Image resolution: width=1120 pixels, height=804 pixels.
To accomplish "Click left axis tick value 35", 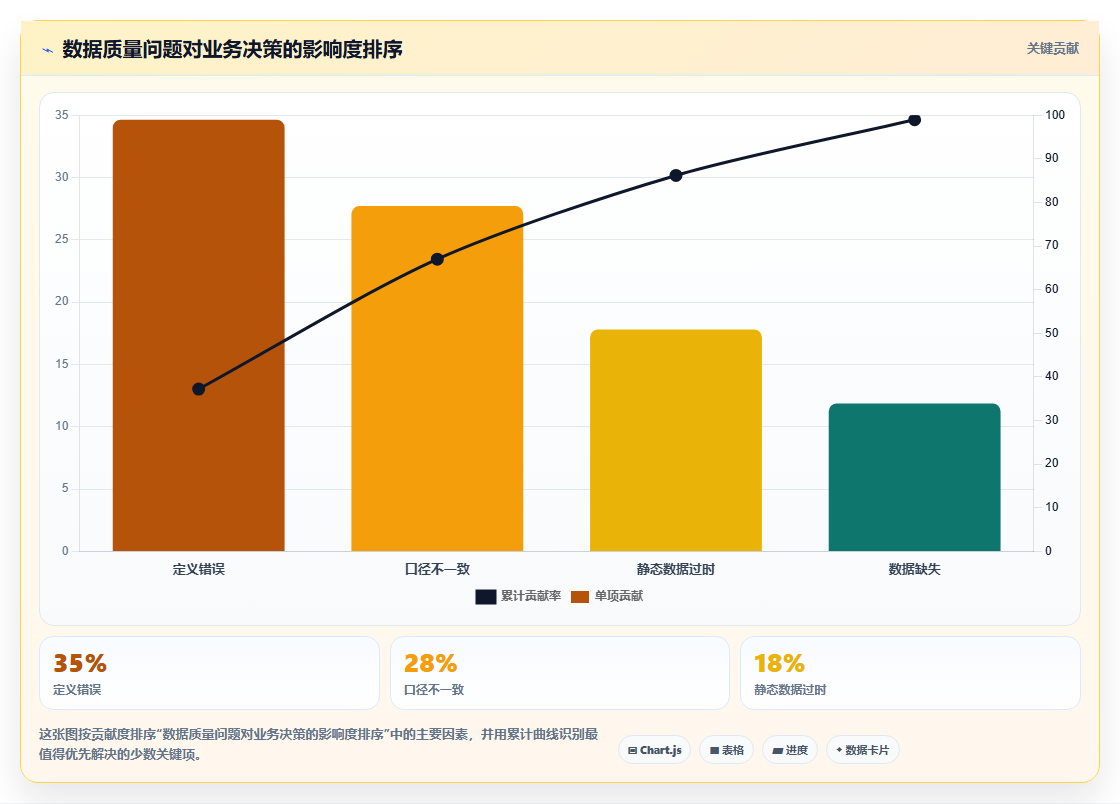I will [x=62, y=115].
